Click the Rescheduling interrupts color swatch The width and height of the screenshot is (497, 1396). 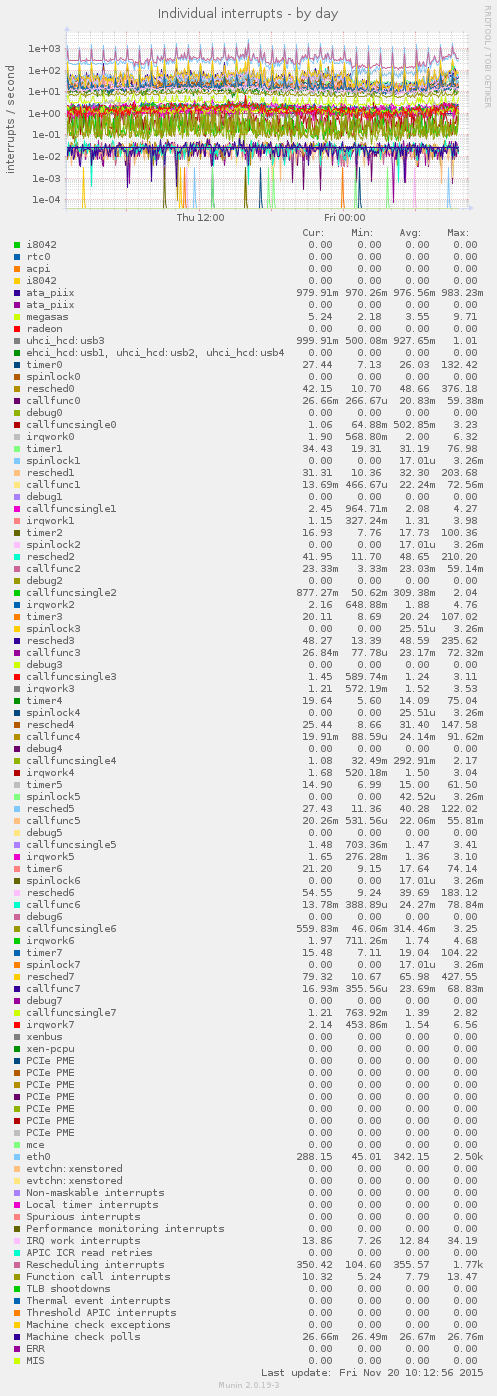[17, 1265]
